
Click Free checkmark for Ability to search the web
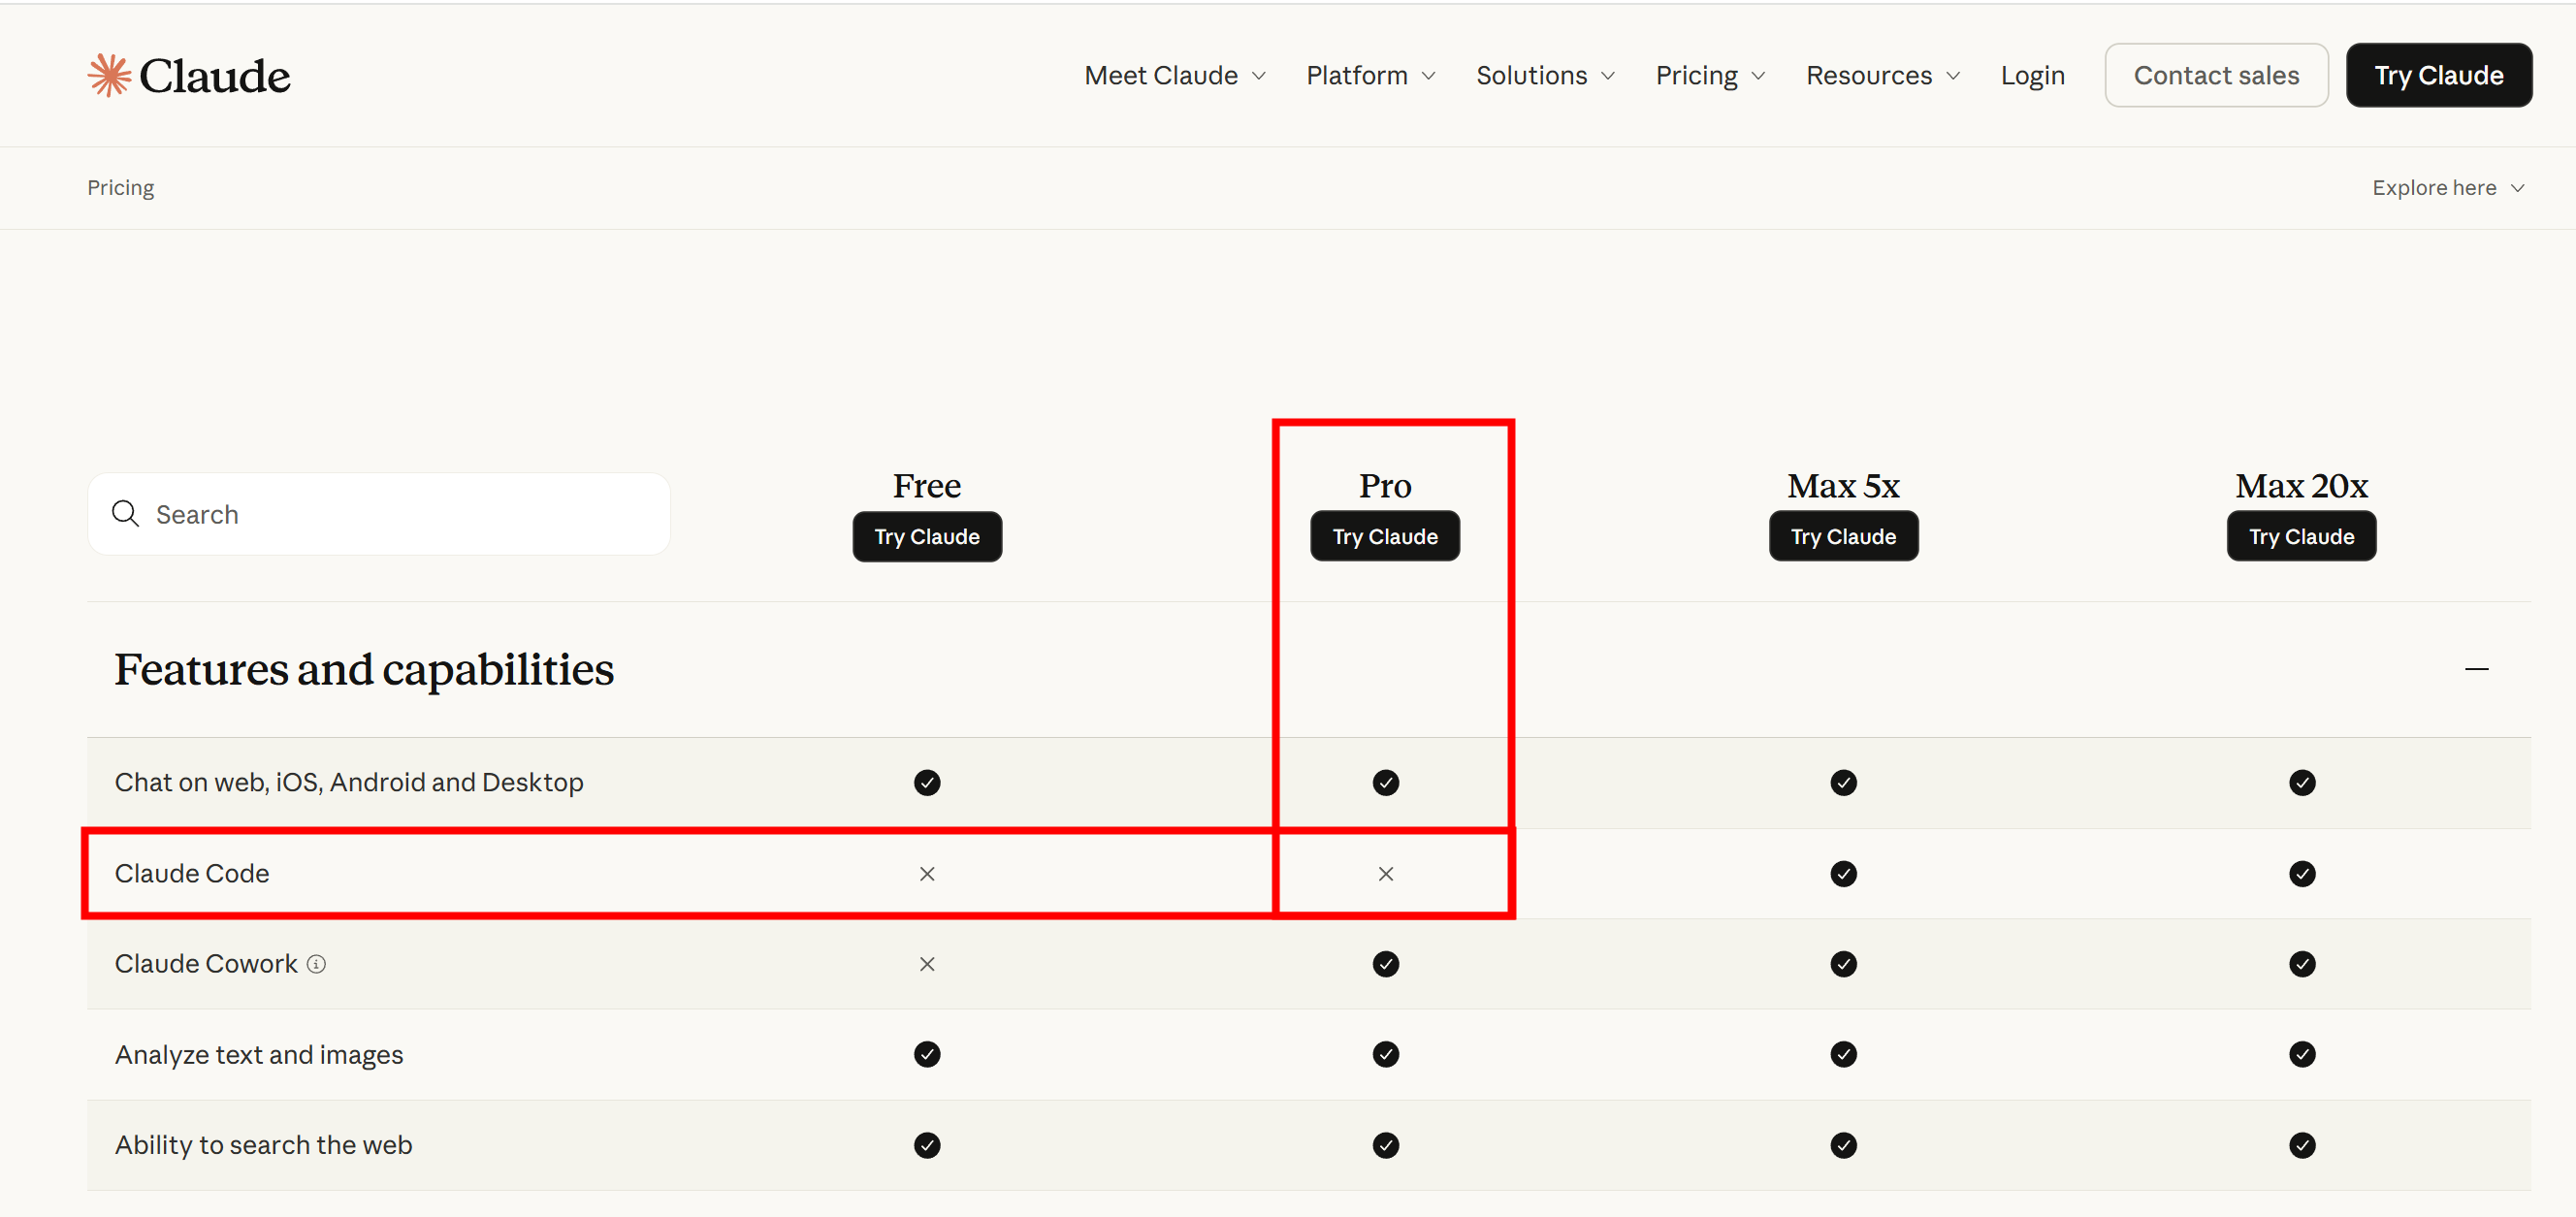coord(927,1145)
